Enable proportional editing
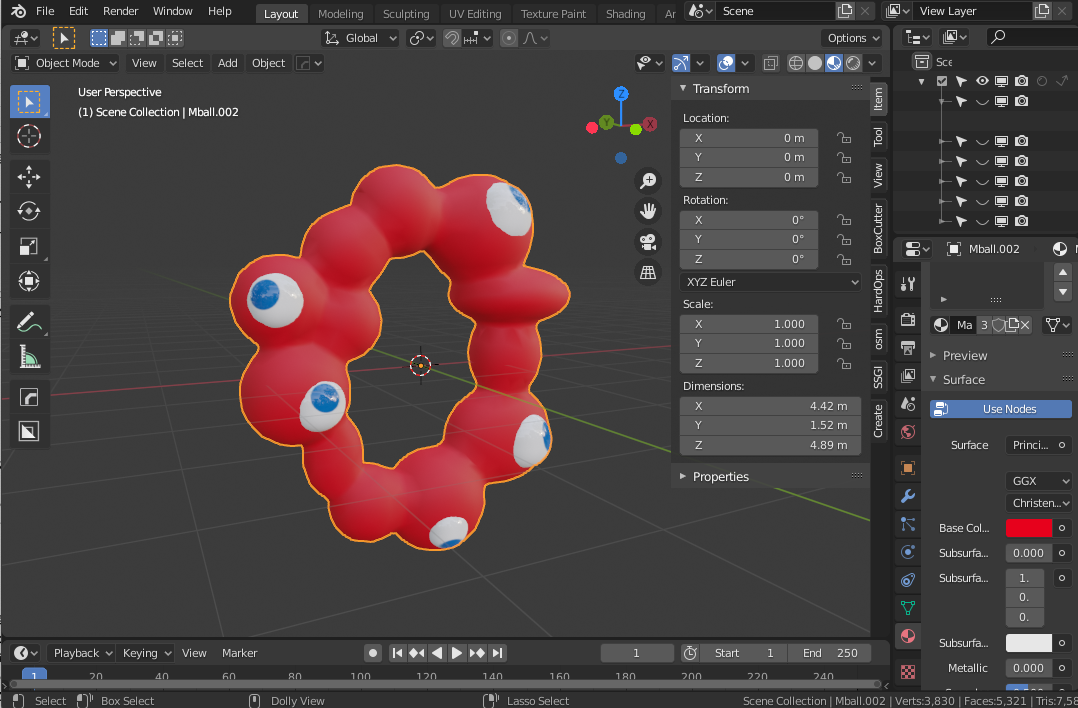The image size is (1078, 708). pyautogui.click(x=509, y=38)
